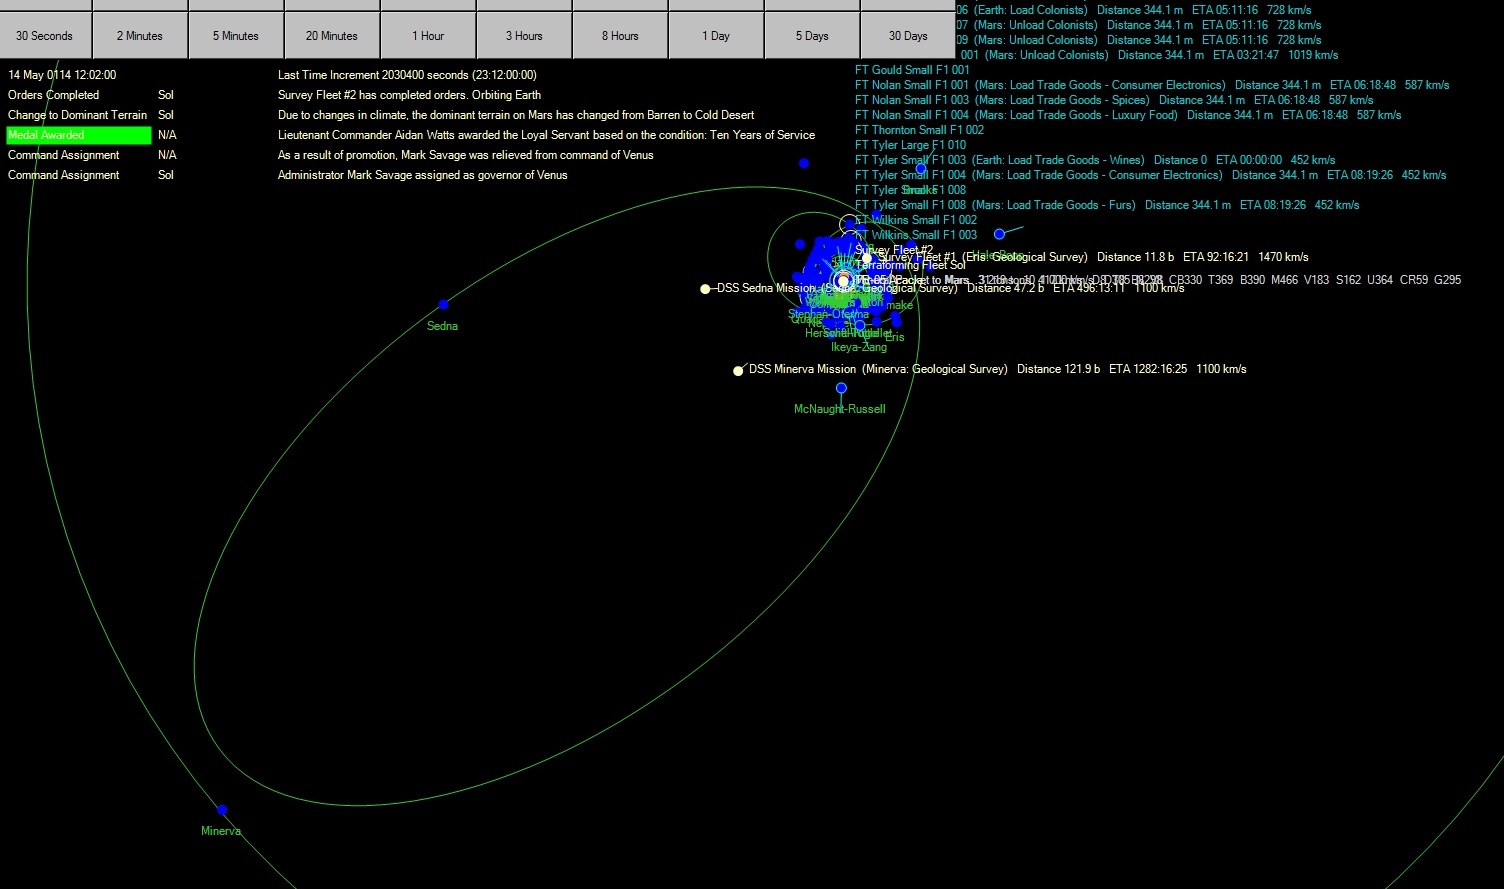Select the FT Gould Small F1 001 fleet
The image size is (1504, 889).
(913, 70)
